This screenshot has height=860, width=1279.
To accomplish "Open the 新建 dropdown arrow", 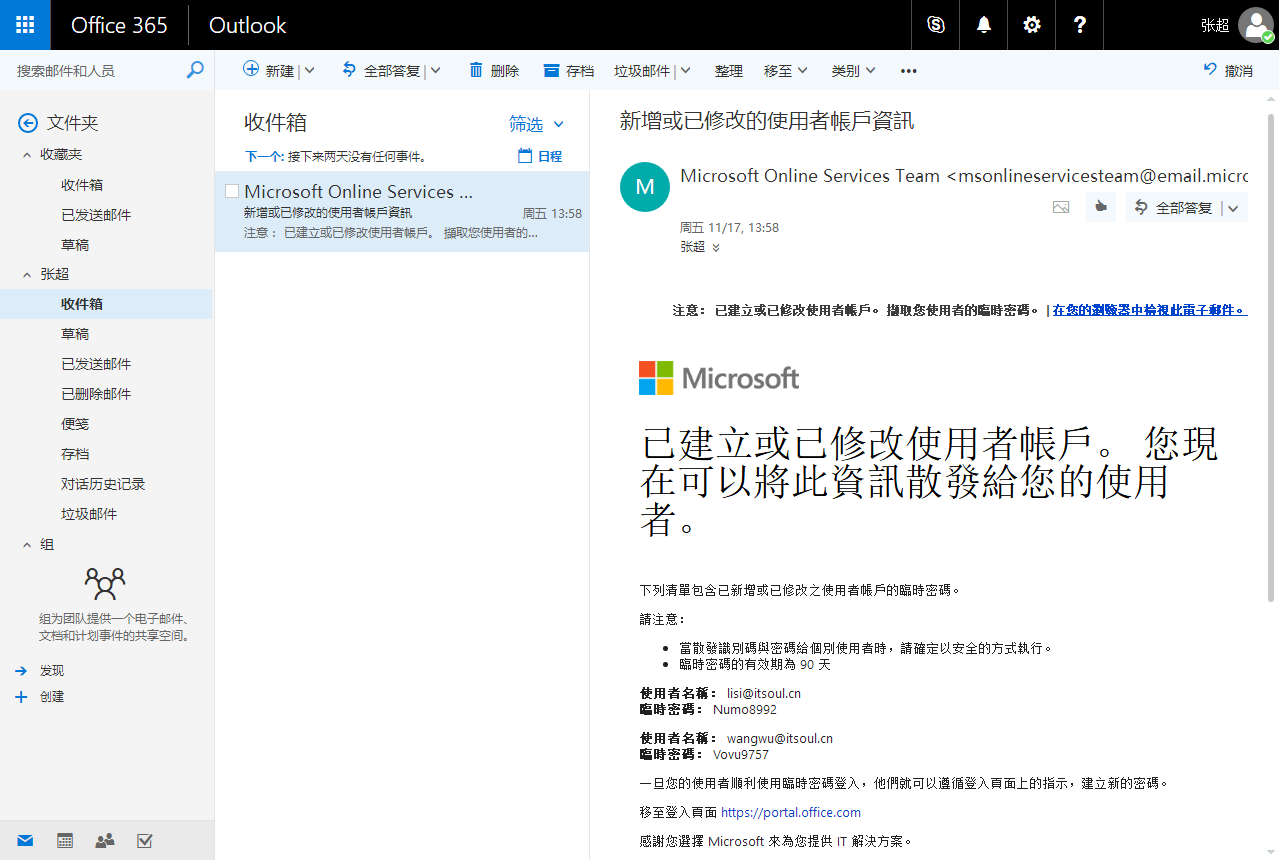I will point(309,70).
